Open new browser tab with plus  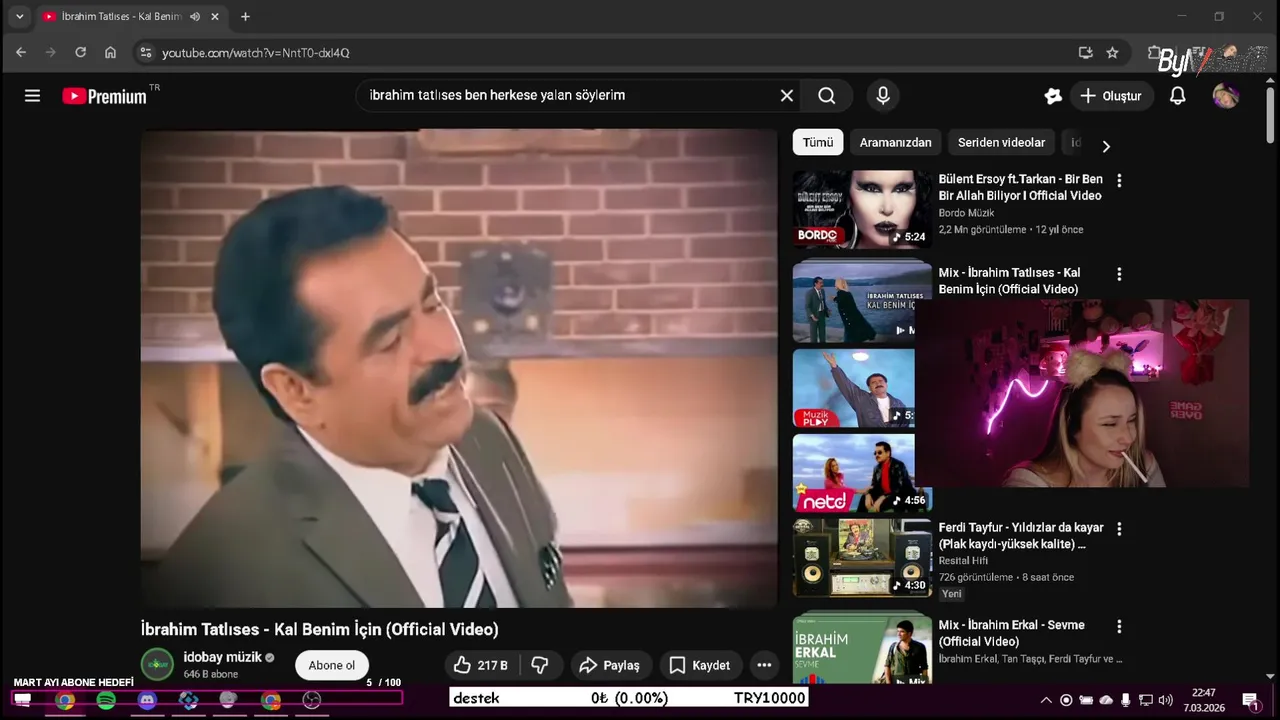(x=245, y=16)
